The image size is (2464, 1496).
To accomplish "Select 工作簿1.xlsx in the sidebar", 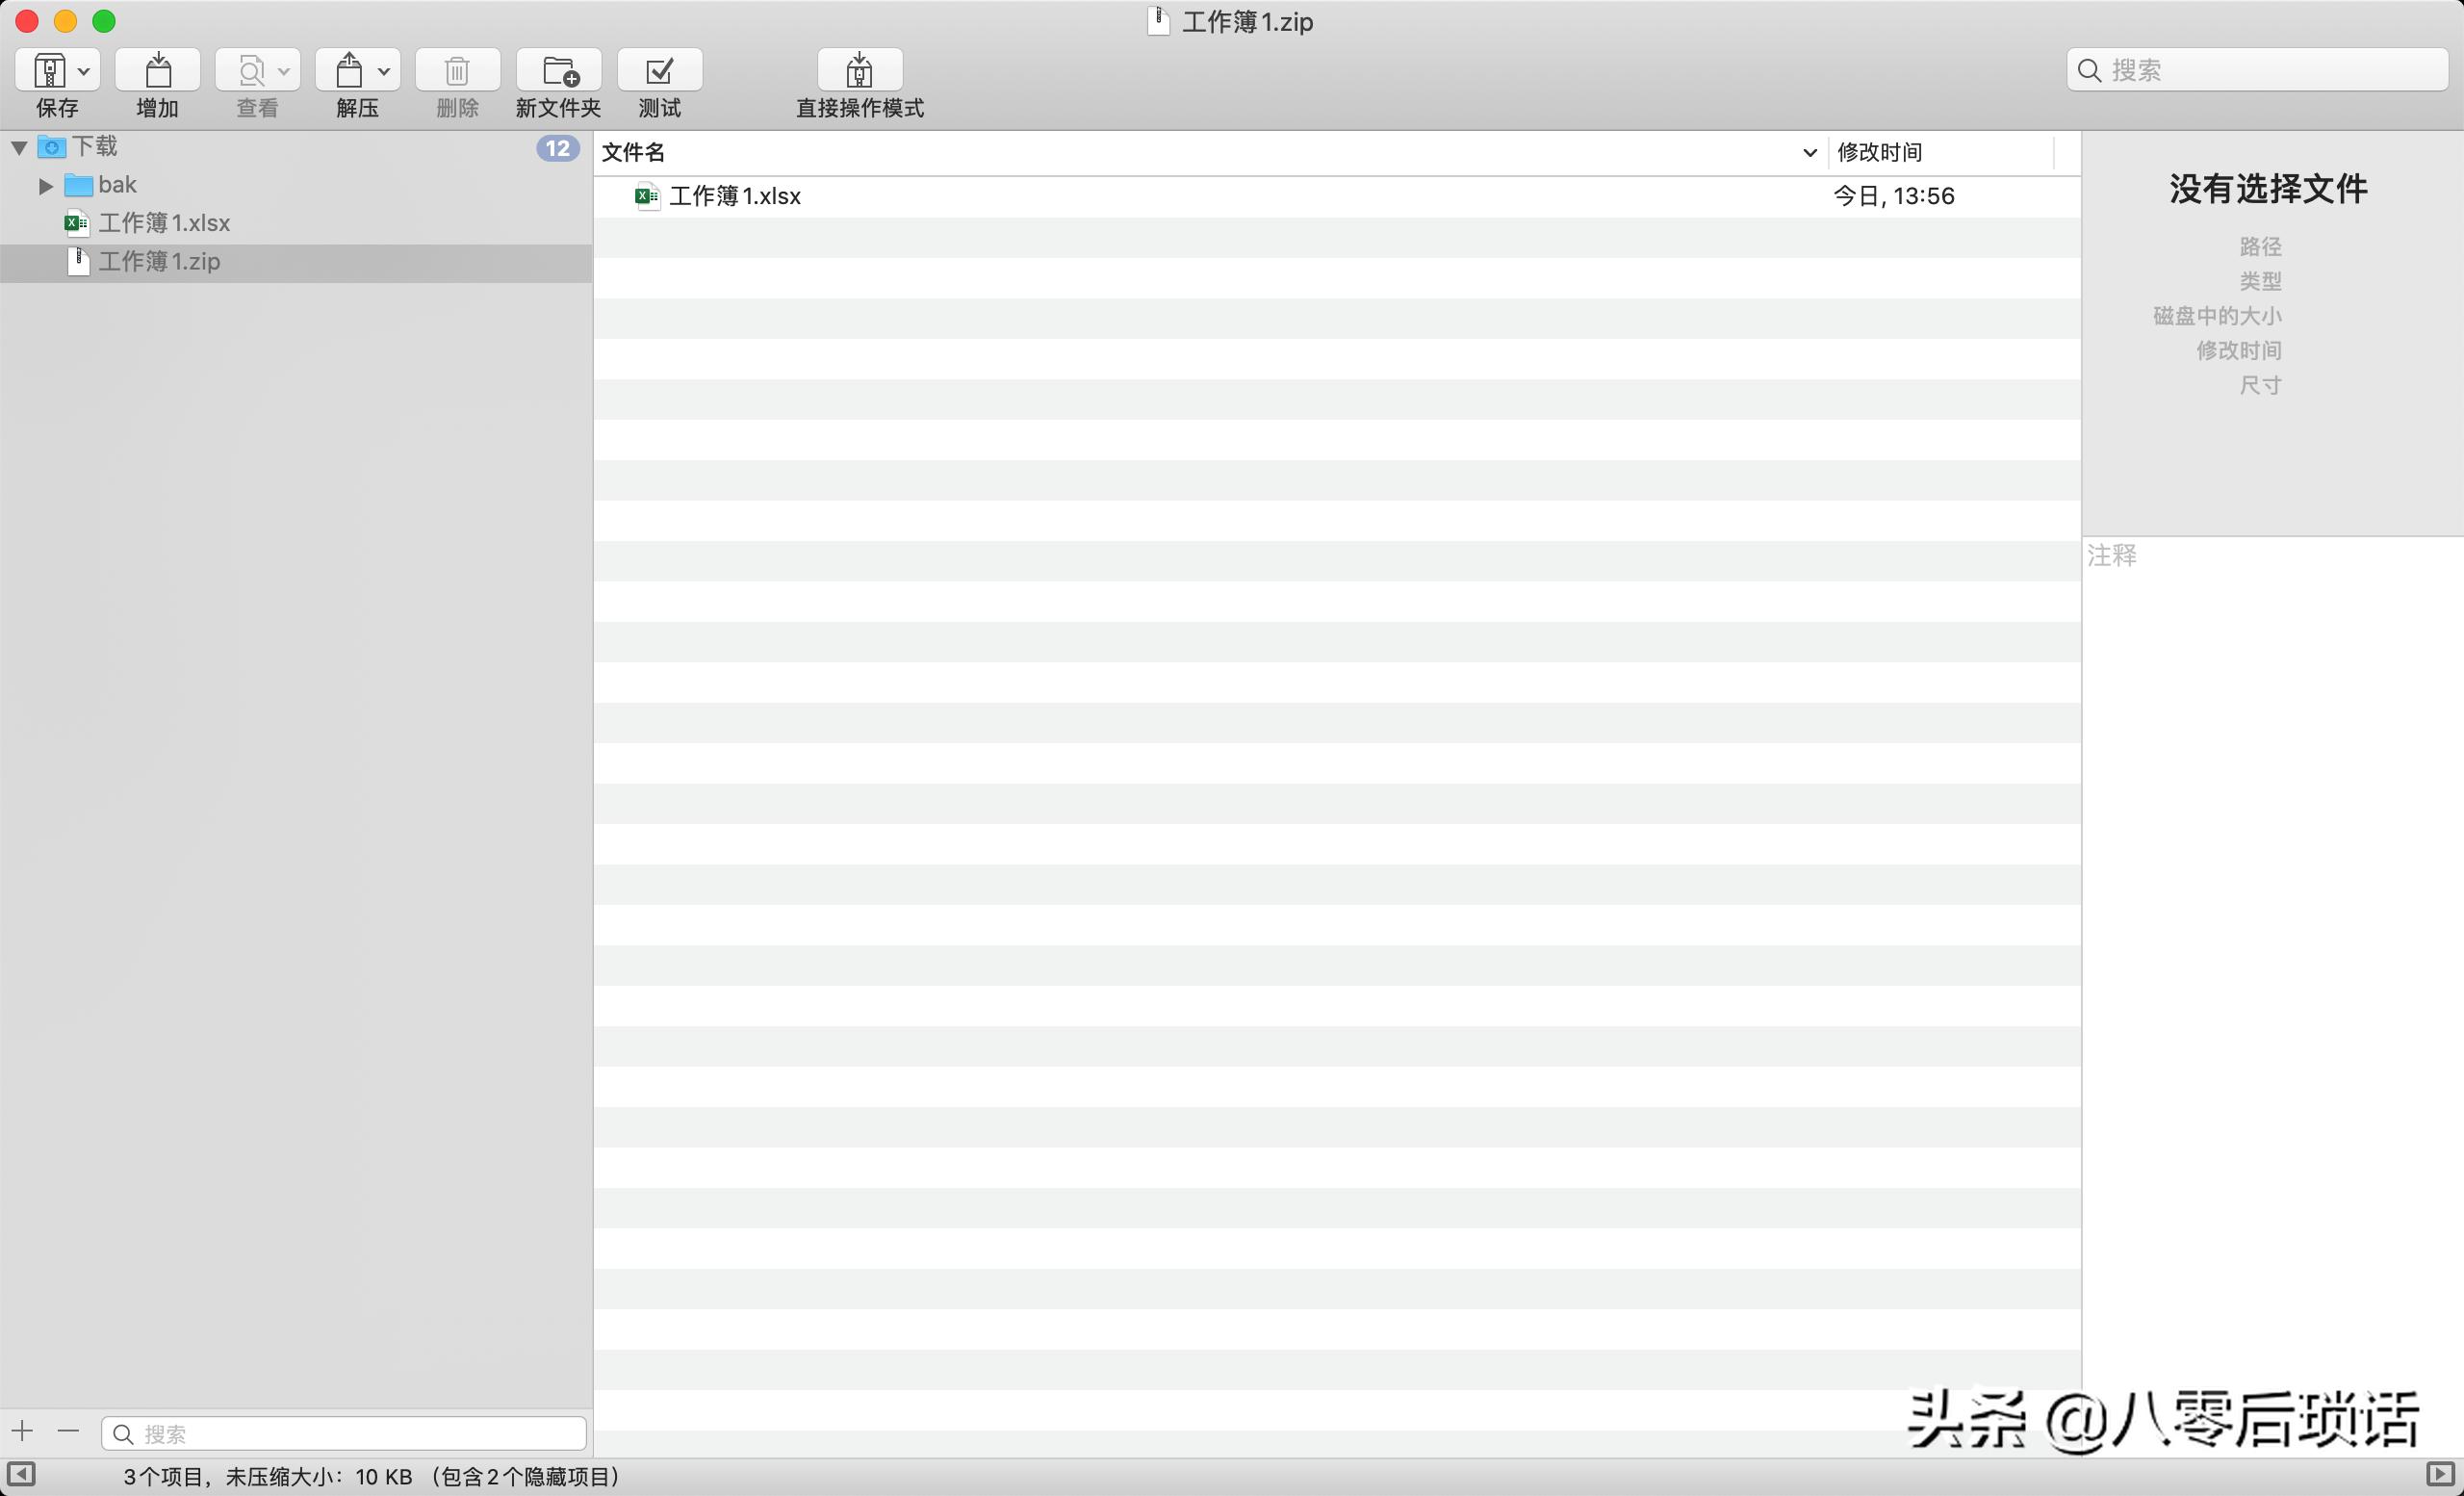I will coord(164,223).
